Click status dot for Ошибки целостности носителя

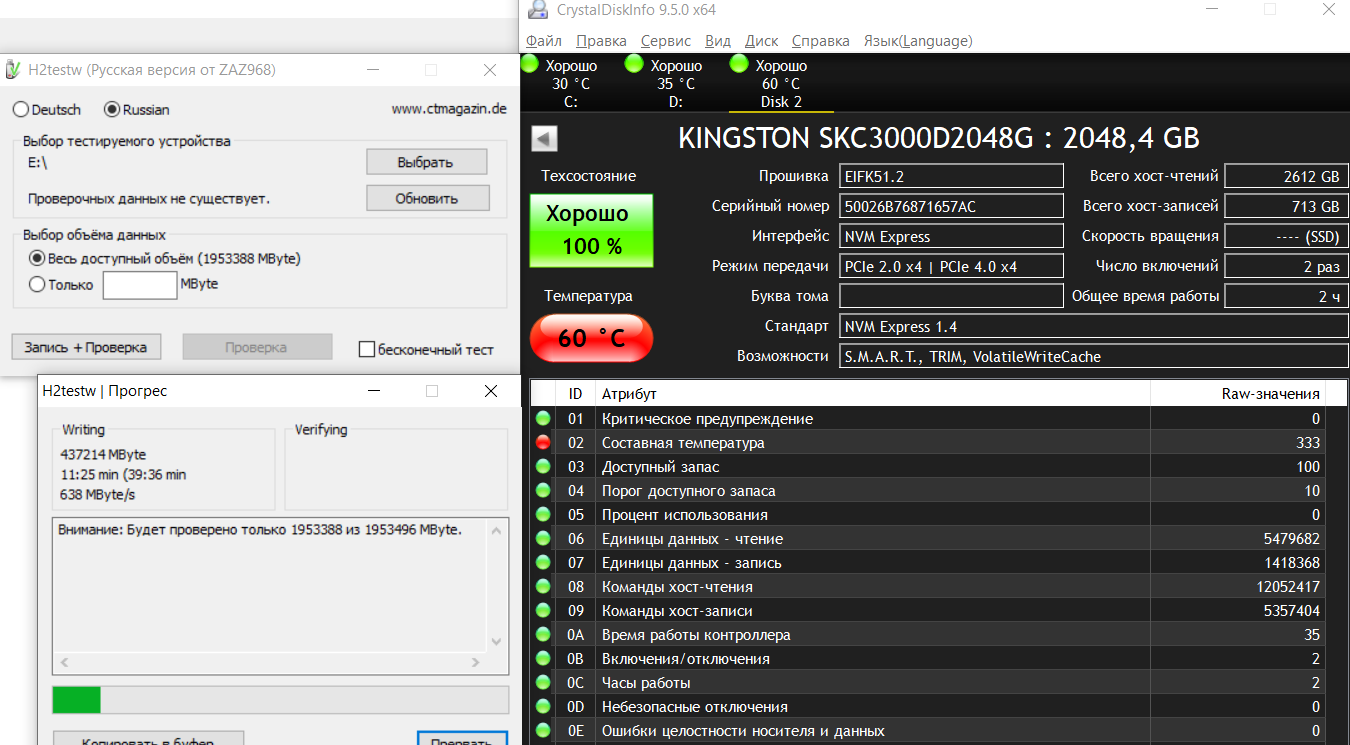point(543,731)
